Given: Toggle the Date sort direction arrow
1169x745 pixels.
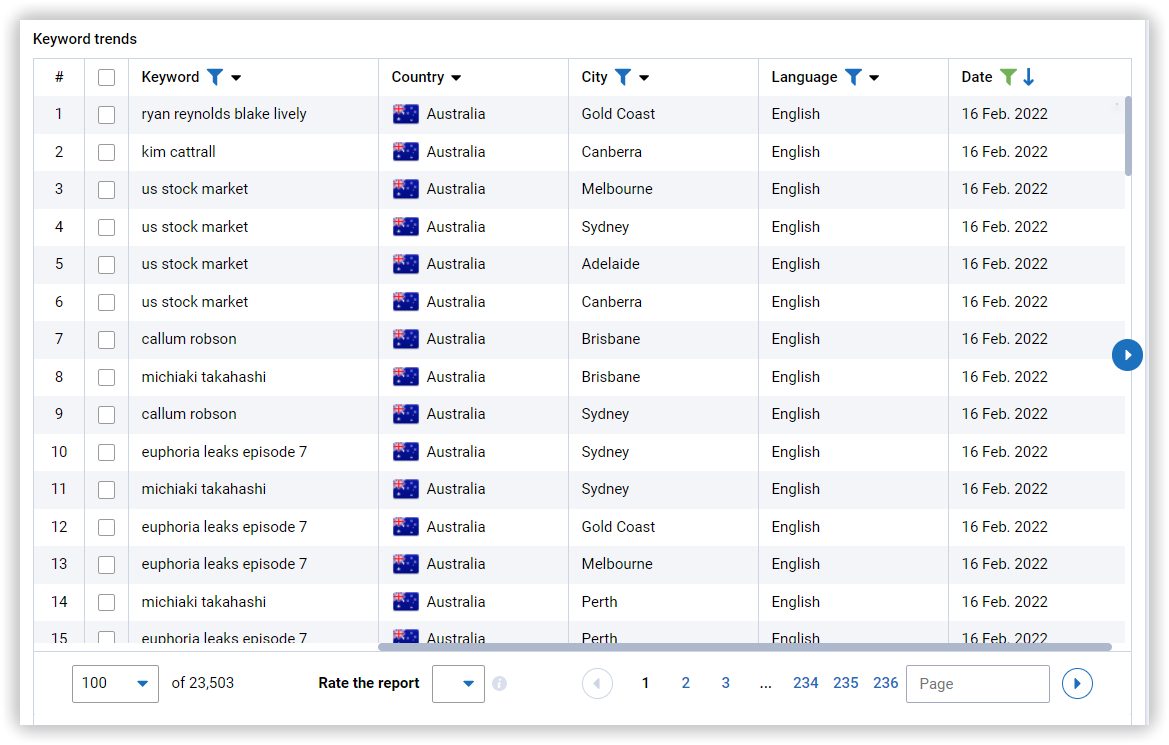Looking at the screenshot, I should [x=1029, y=77].
